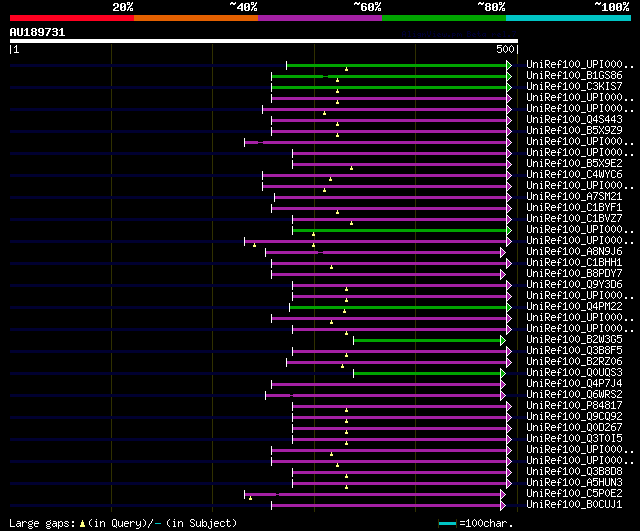This screenshot has width=640, height=531.
Task: Click the white query sequence bar
Action: (264, 41)
